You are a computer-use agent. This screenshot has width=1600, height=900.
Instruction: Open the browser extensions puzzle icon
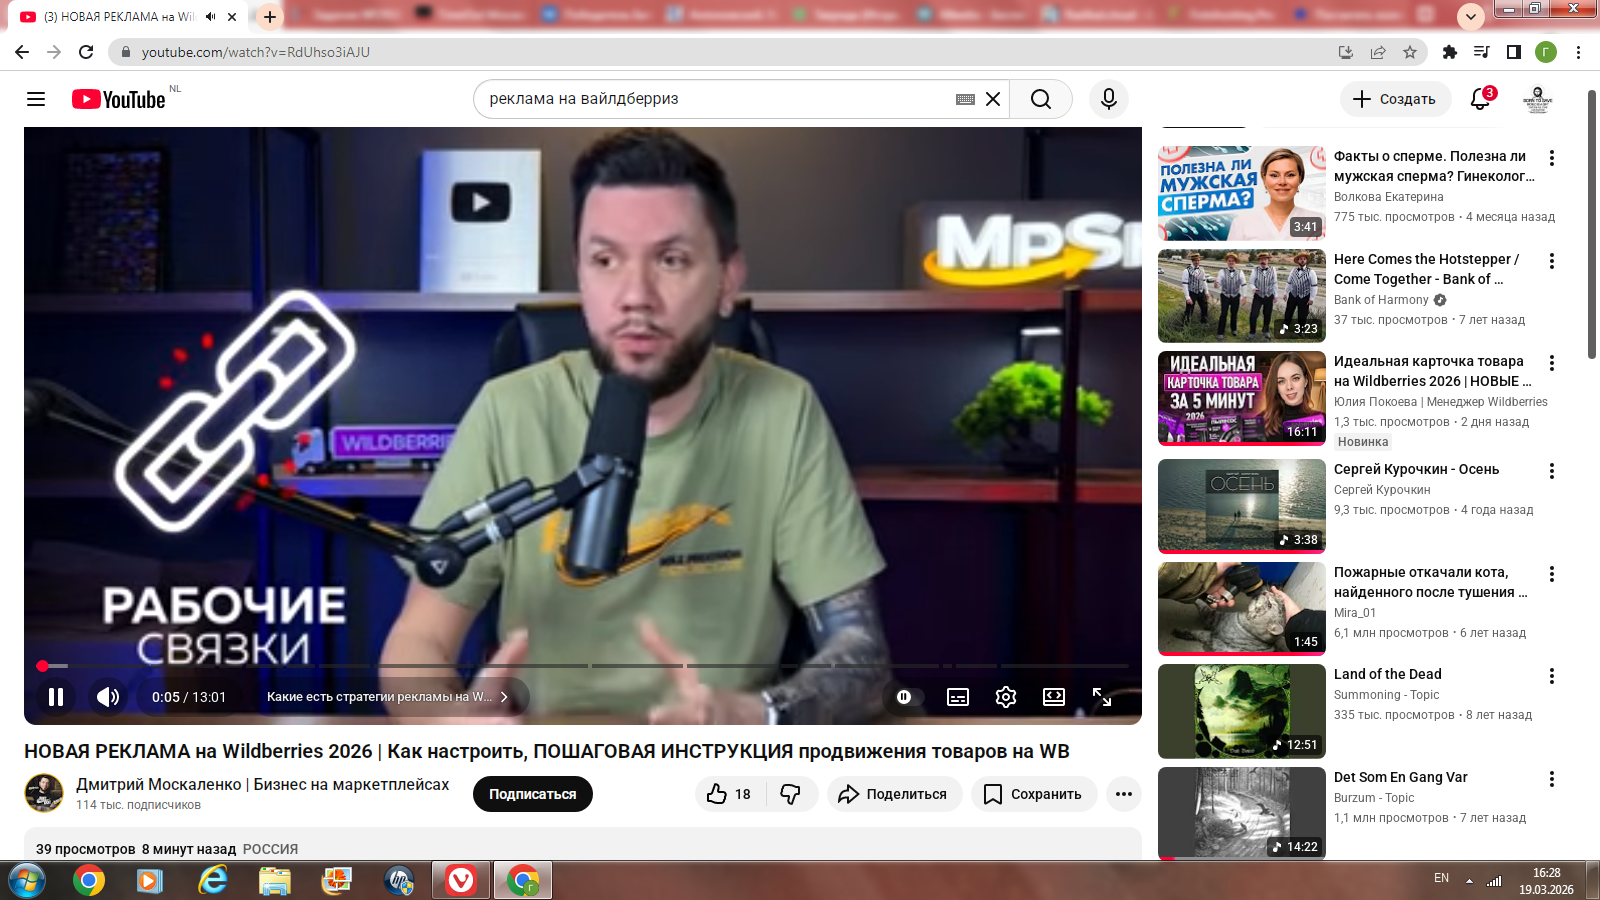[1450, 52]
